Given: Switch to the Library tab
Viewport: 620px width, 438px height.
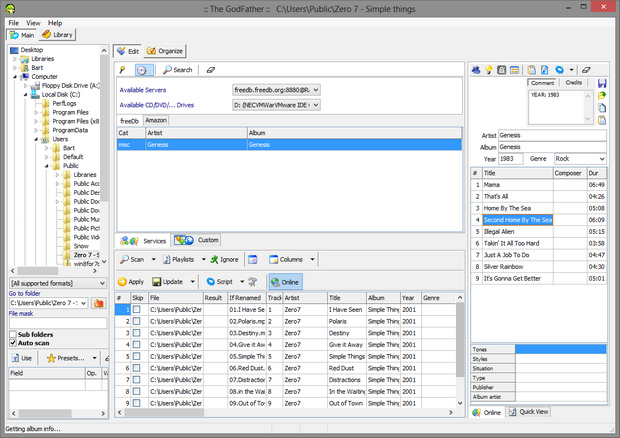Looking at the screenshot, I should tap(58, 35).
